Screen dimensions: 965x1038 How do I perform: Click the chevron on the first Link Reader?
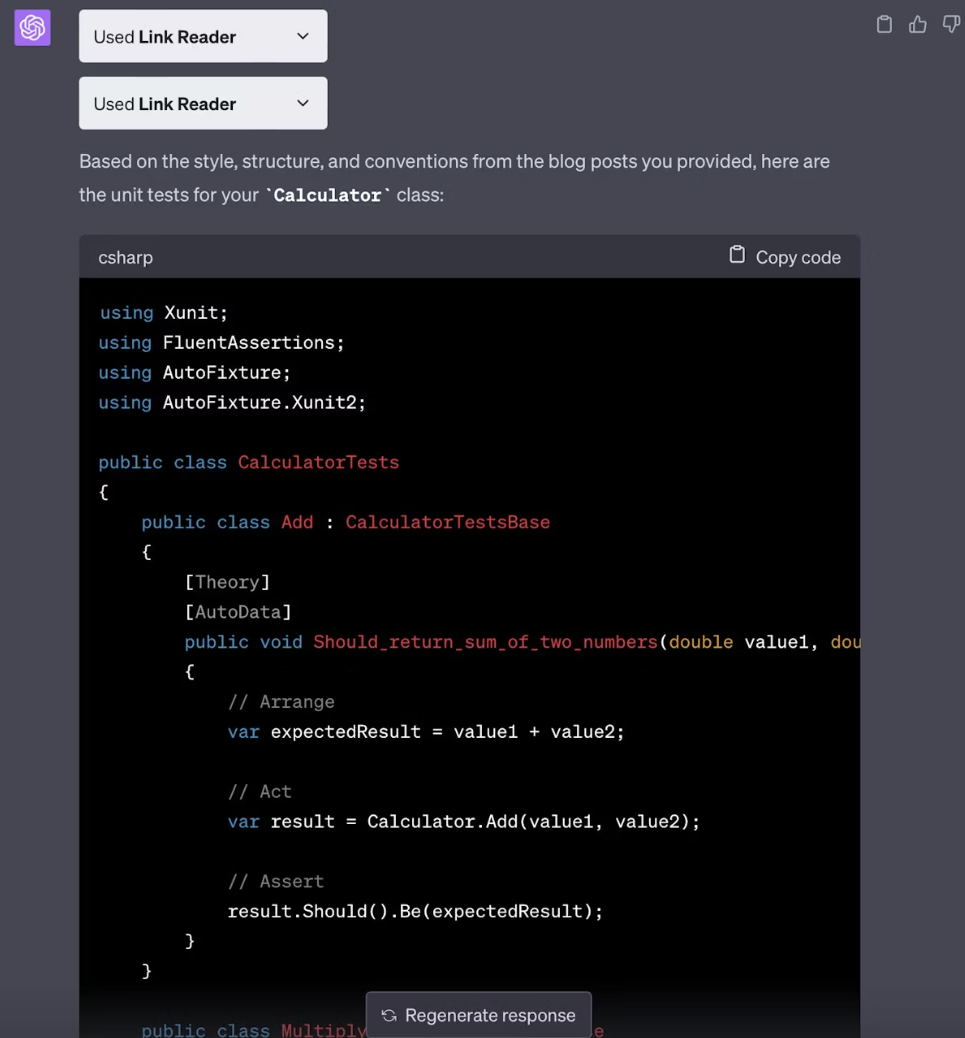click(x=303, y=35)
